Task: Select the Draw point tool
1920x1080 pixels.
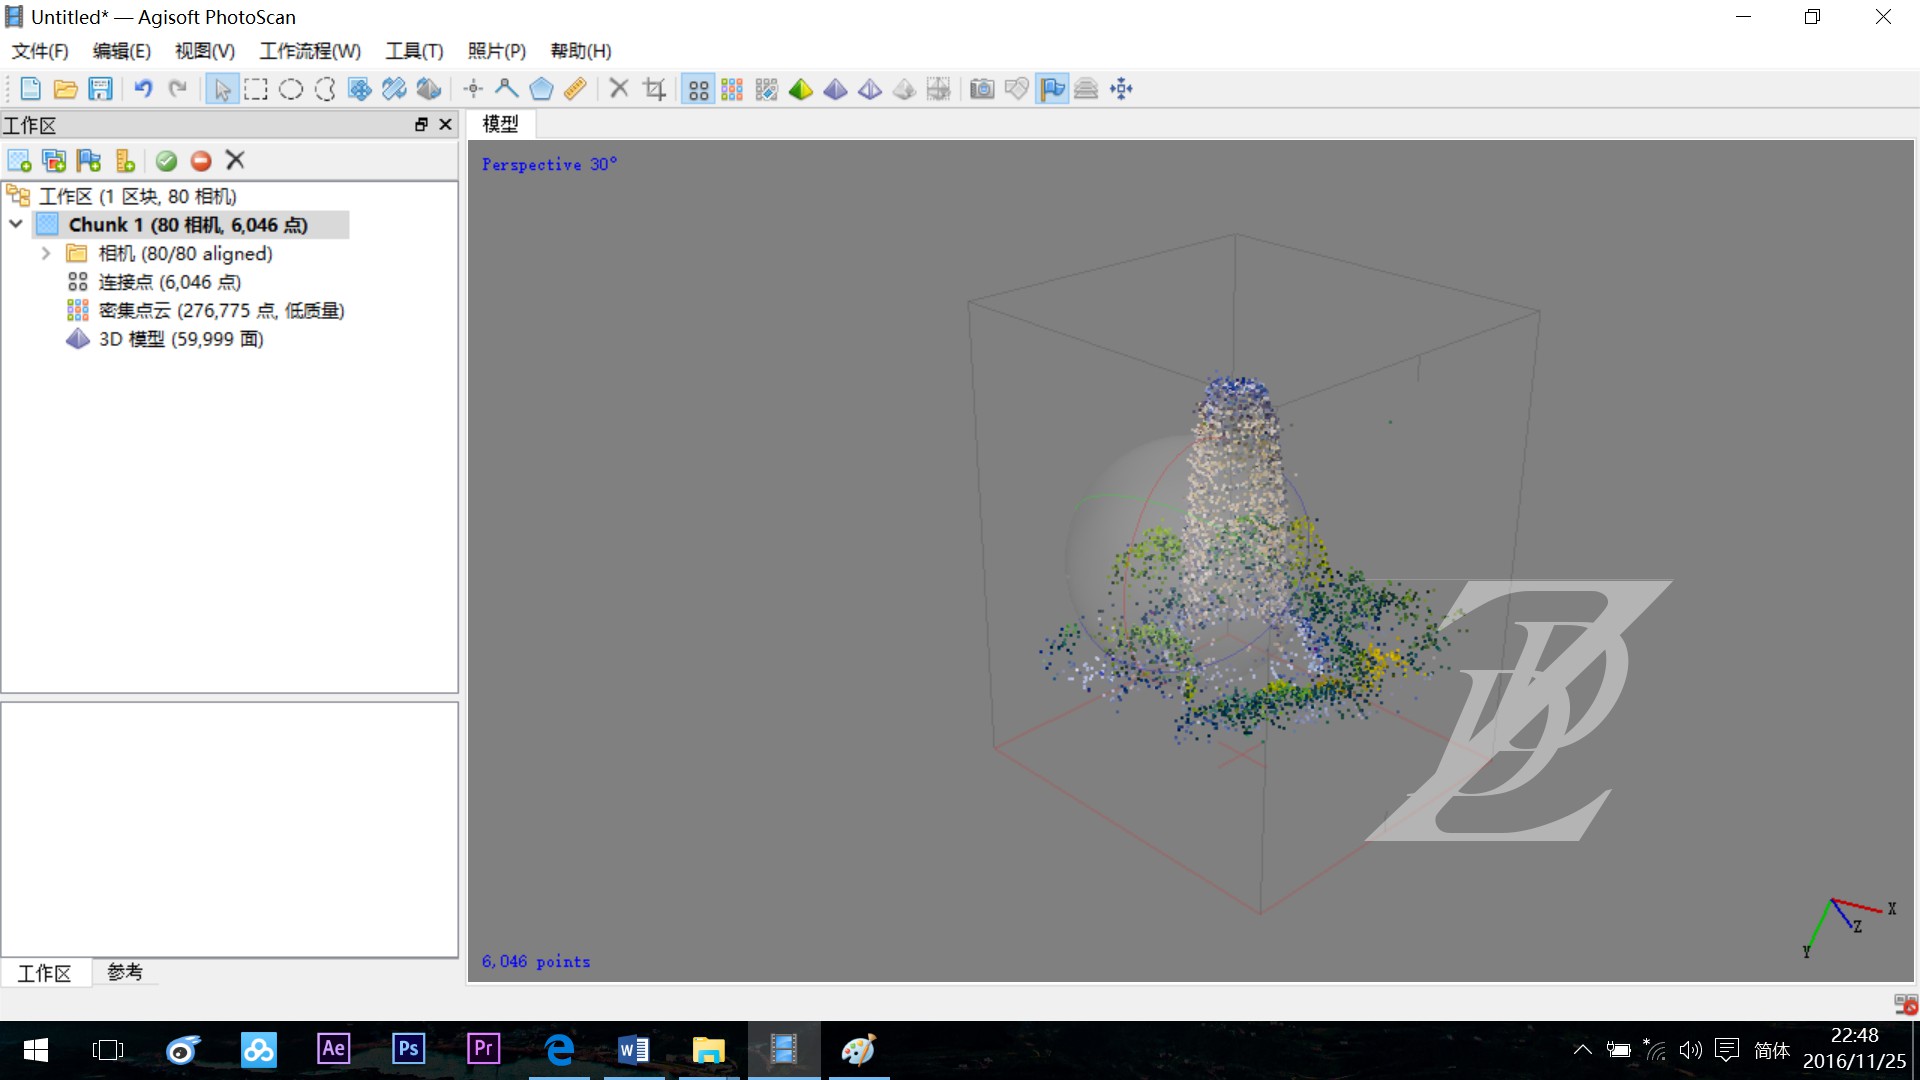Action: pyautogui.click(x=473, y=89)
